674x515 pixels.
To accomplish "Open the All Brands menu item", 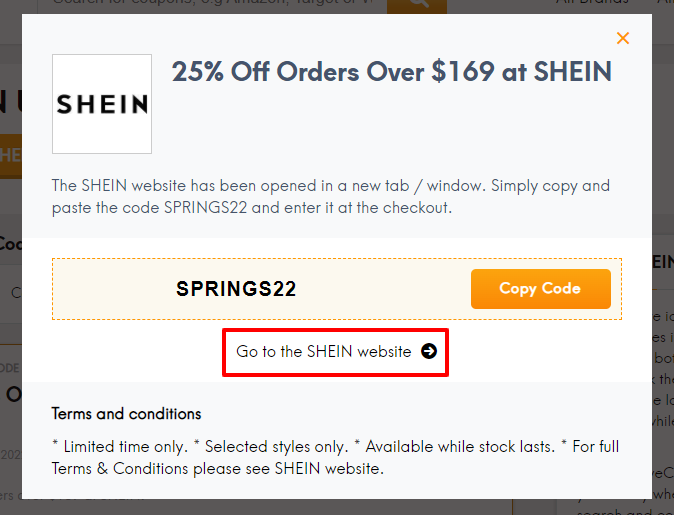I will click(x=592, y=3).
